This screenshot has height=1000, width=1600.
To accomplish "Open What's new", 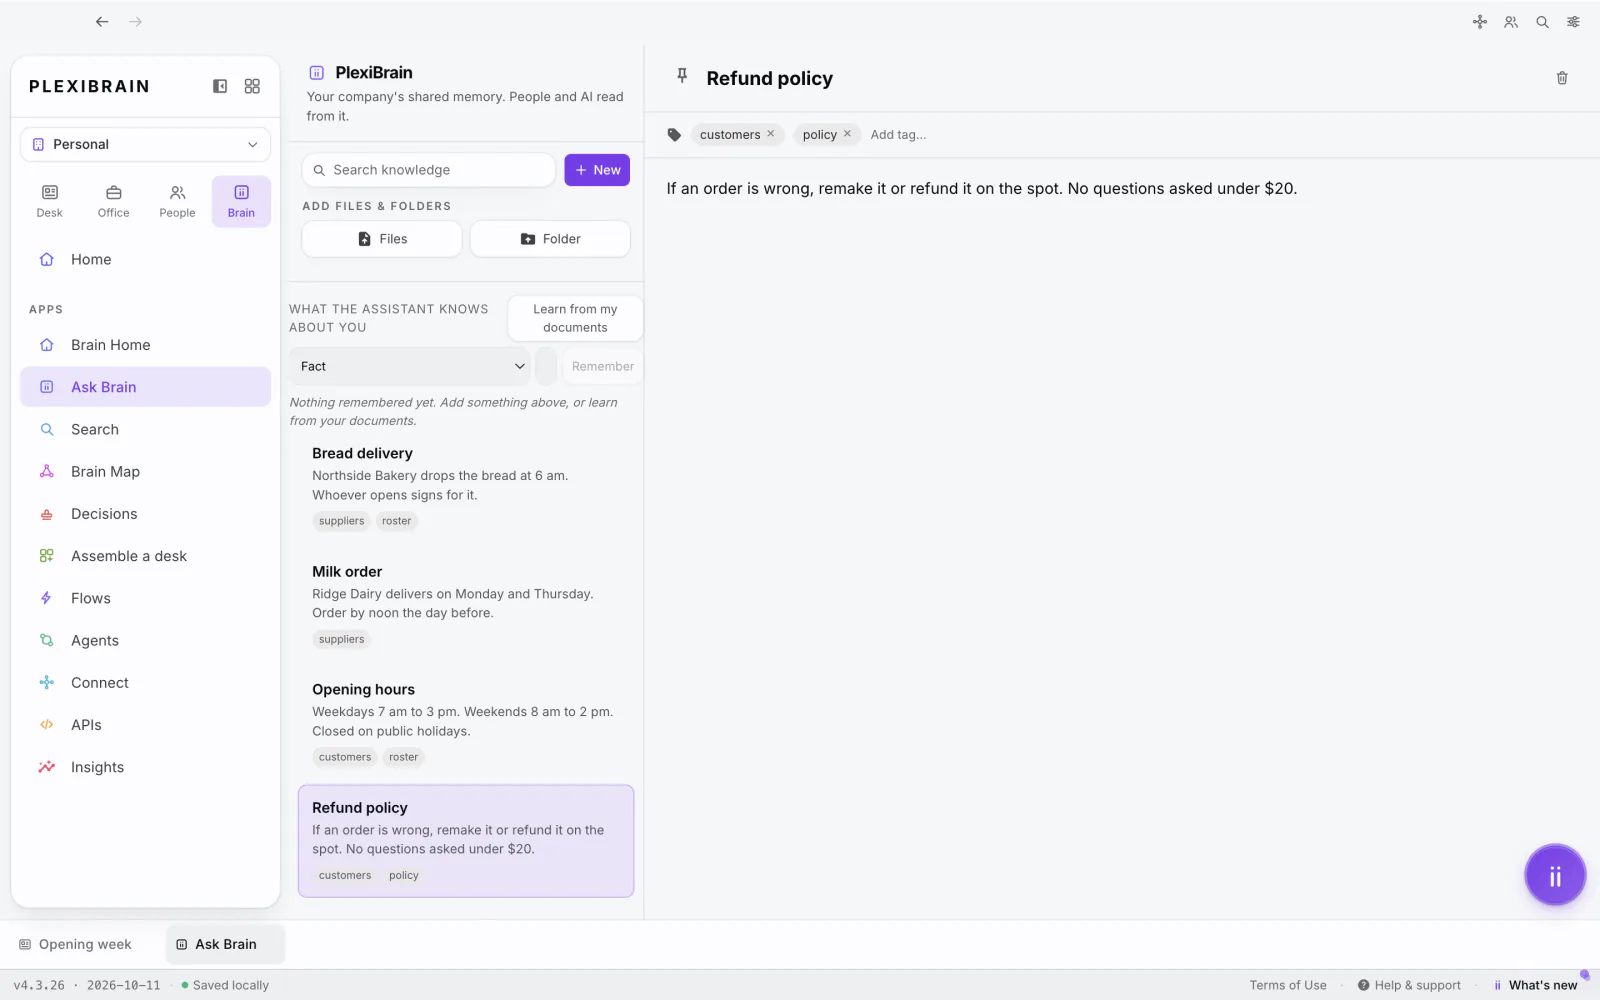I will pyautogui.click(x=1536, y=985).
